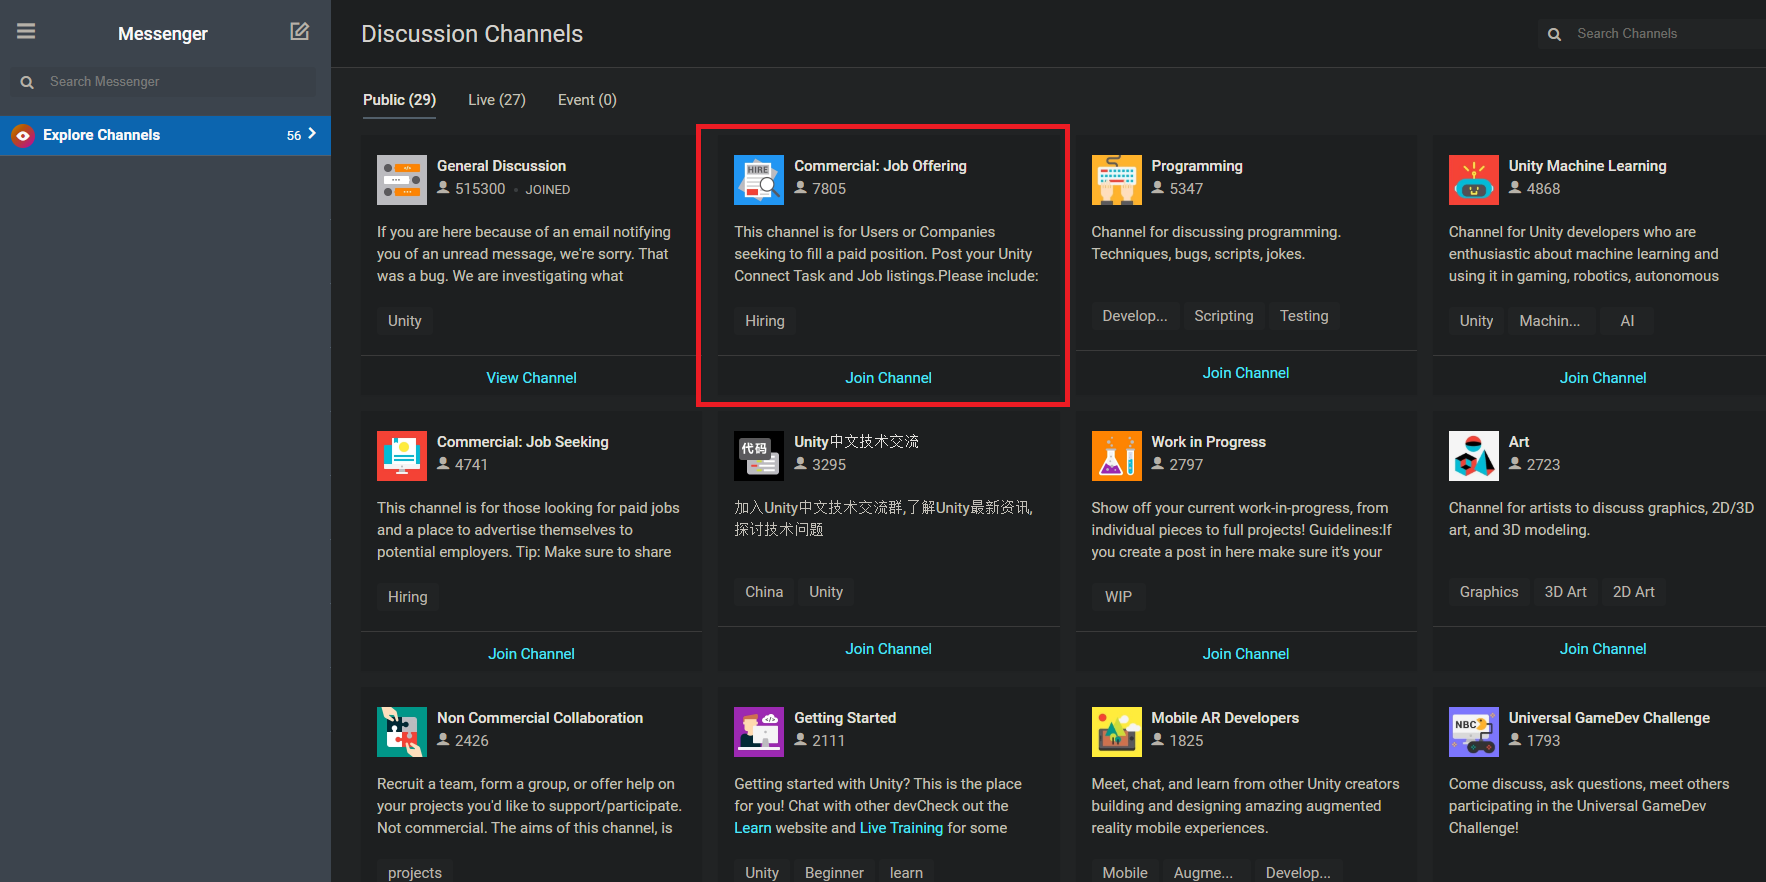Click the Mobile tag under Mobile AR Developers

point(1125,872)
